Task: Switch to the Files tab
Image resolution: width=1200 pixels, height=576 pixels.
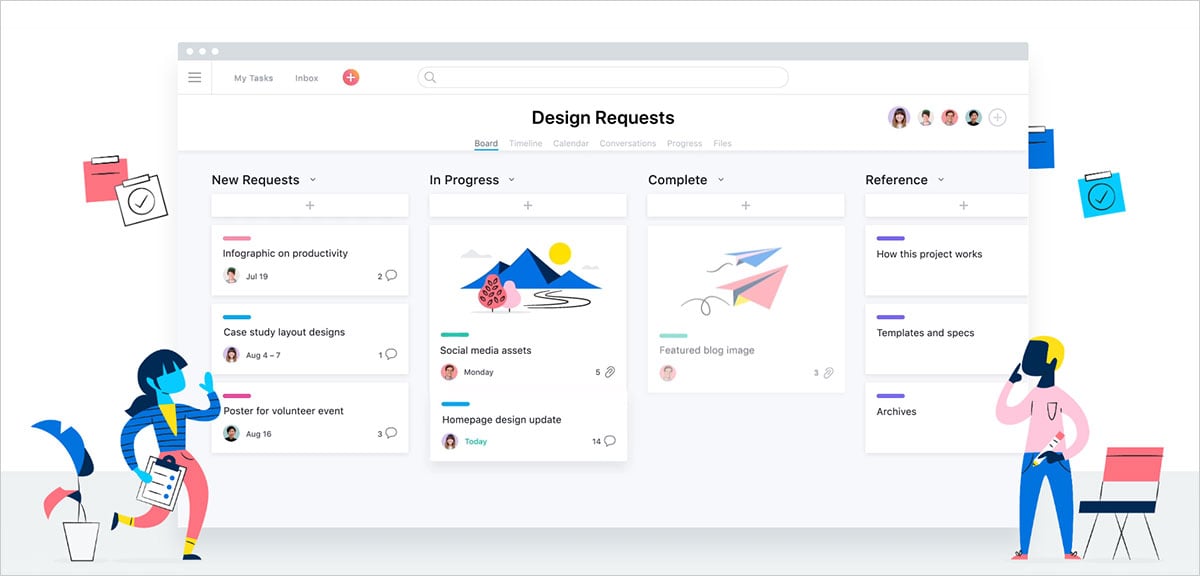Action: (722, 144)
